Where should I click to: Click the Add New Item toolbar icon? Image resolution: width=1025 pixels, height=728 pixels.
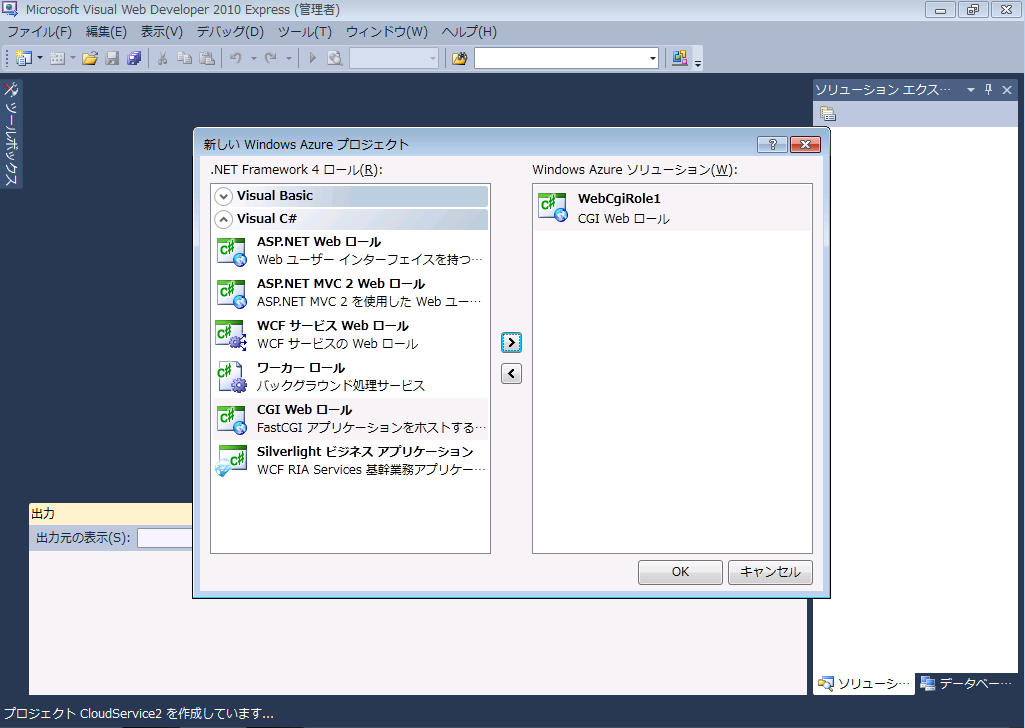coord(58,58)
